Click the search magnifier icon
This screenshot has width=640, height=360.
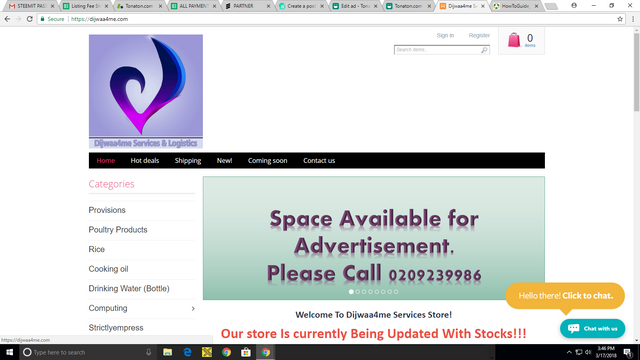coord(484,50)
